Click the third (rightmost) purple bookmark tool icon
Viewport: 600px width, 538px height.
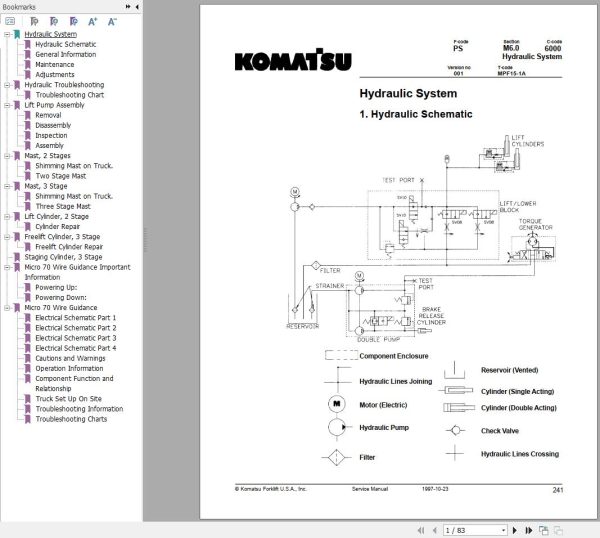tap(73, 21)
